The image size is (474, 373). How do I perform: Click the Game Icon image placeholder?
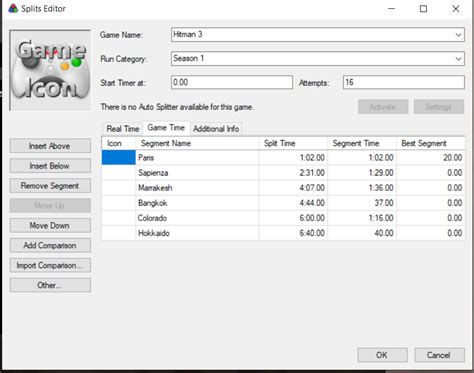click(50, 70)
